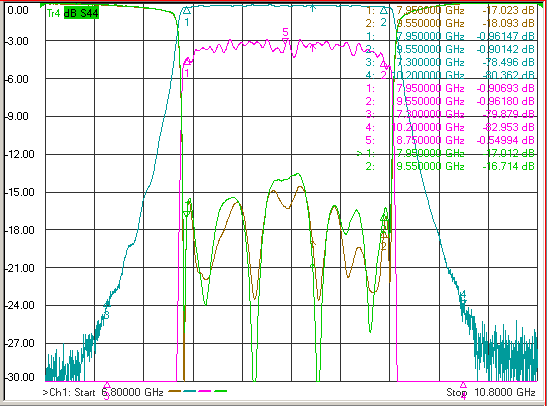Screen dimensions: 547x406
Task: Click the 0.00 top reference scale label
Action: point(18,10)
